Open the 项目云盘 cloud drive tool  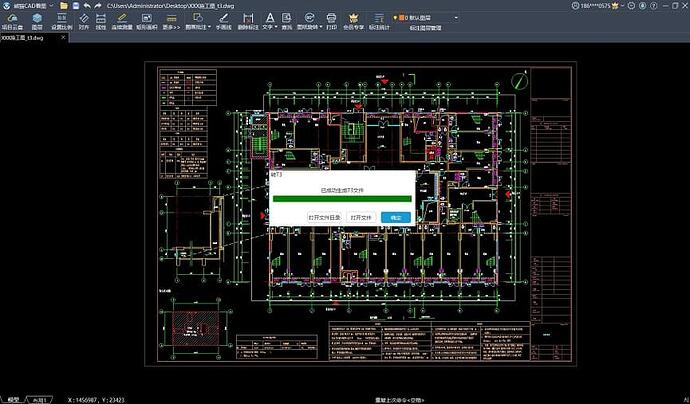coord(13,21)
